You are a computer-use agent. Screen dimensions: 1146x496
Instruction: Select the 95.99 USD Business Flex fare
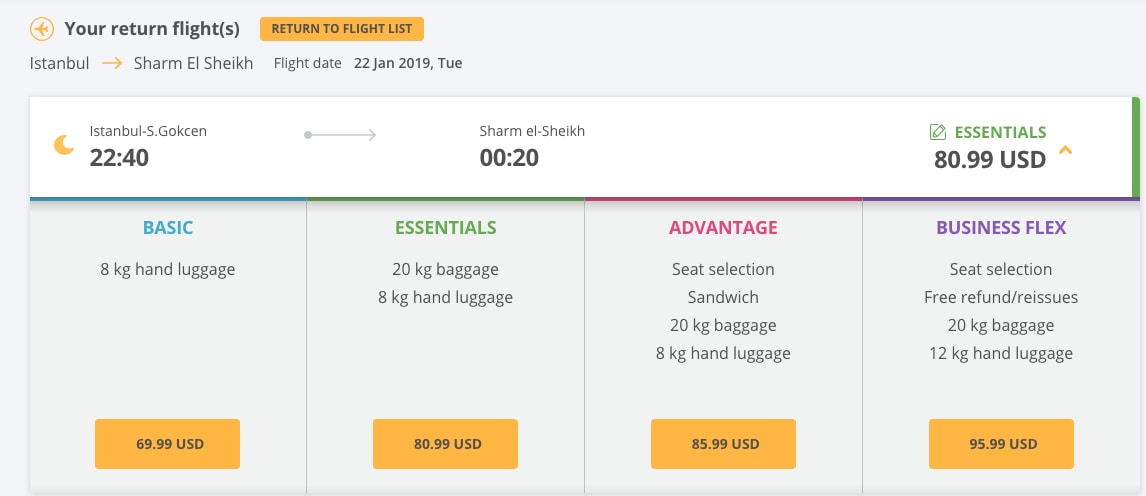click(x=1001, y=443)
